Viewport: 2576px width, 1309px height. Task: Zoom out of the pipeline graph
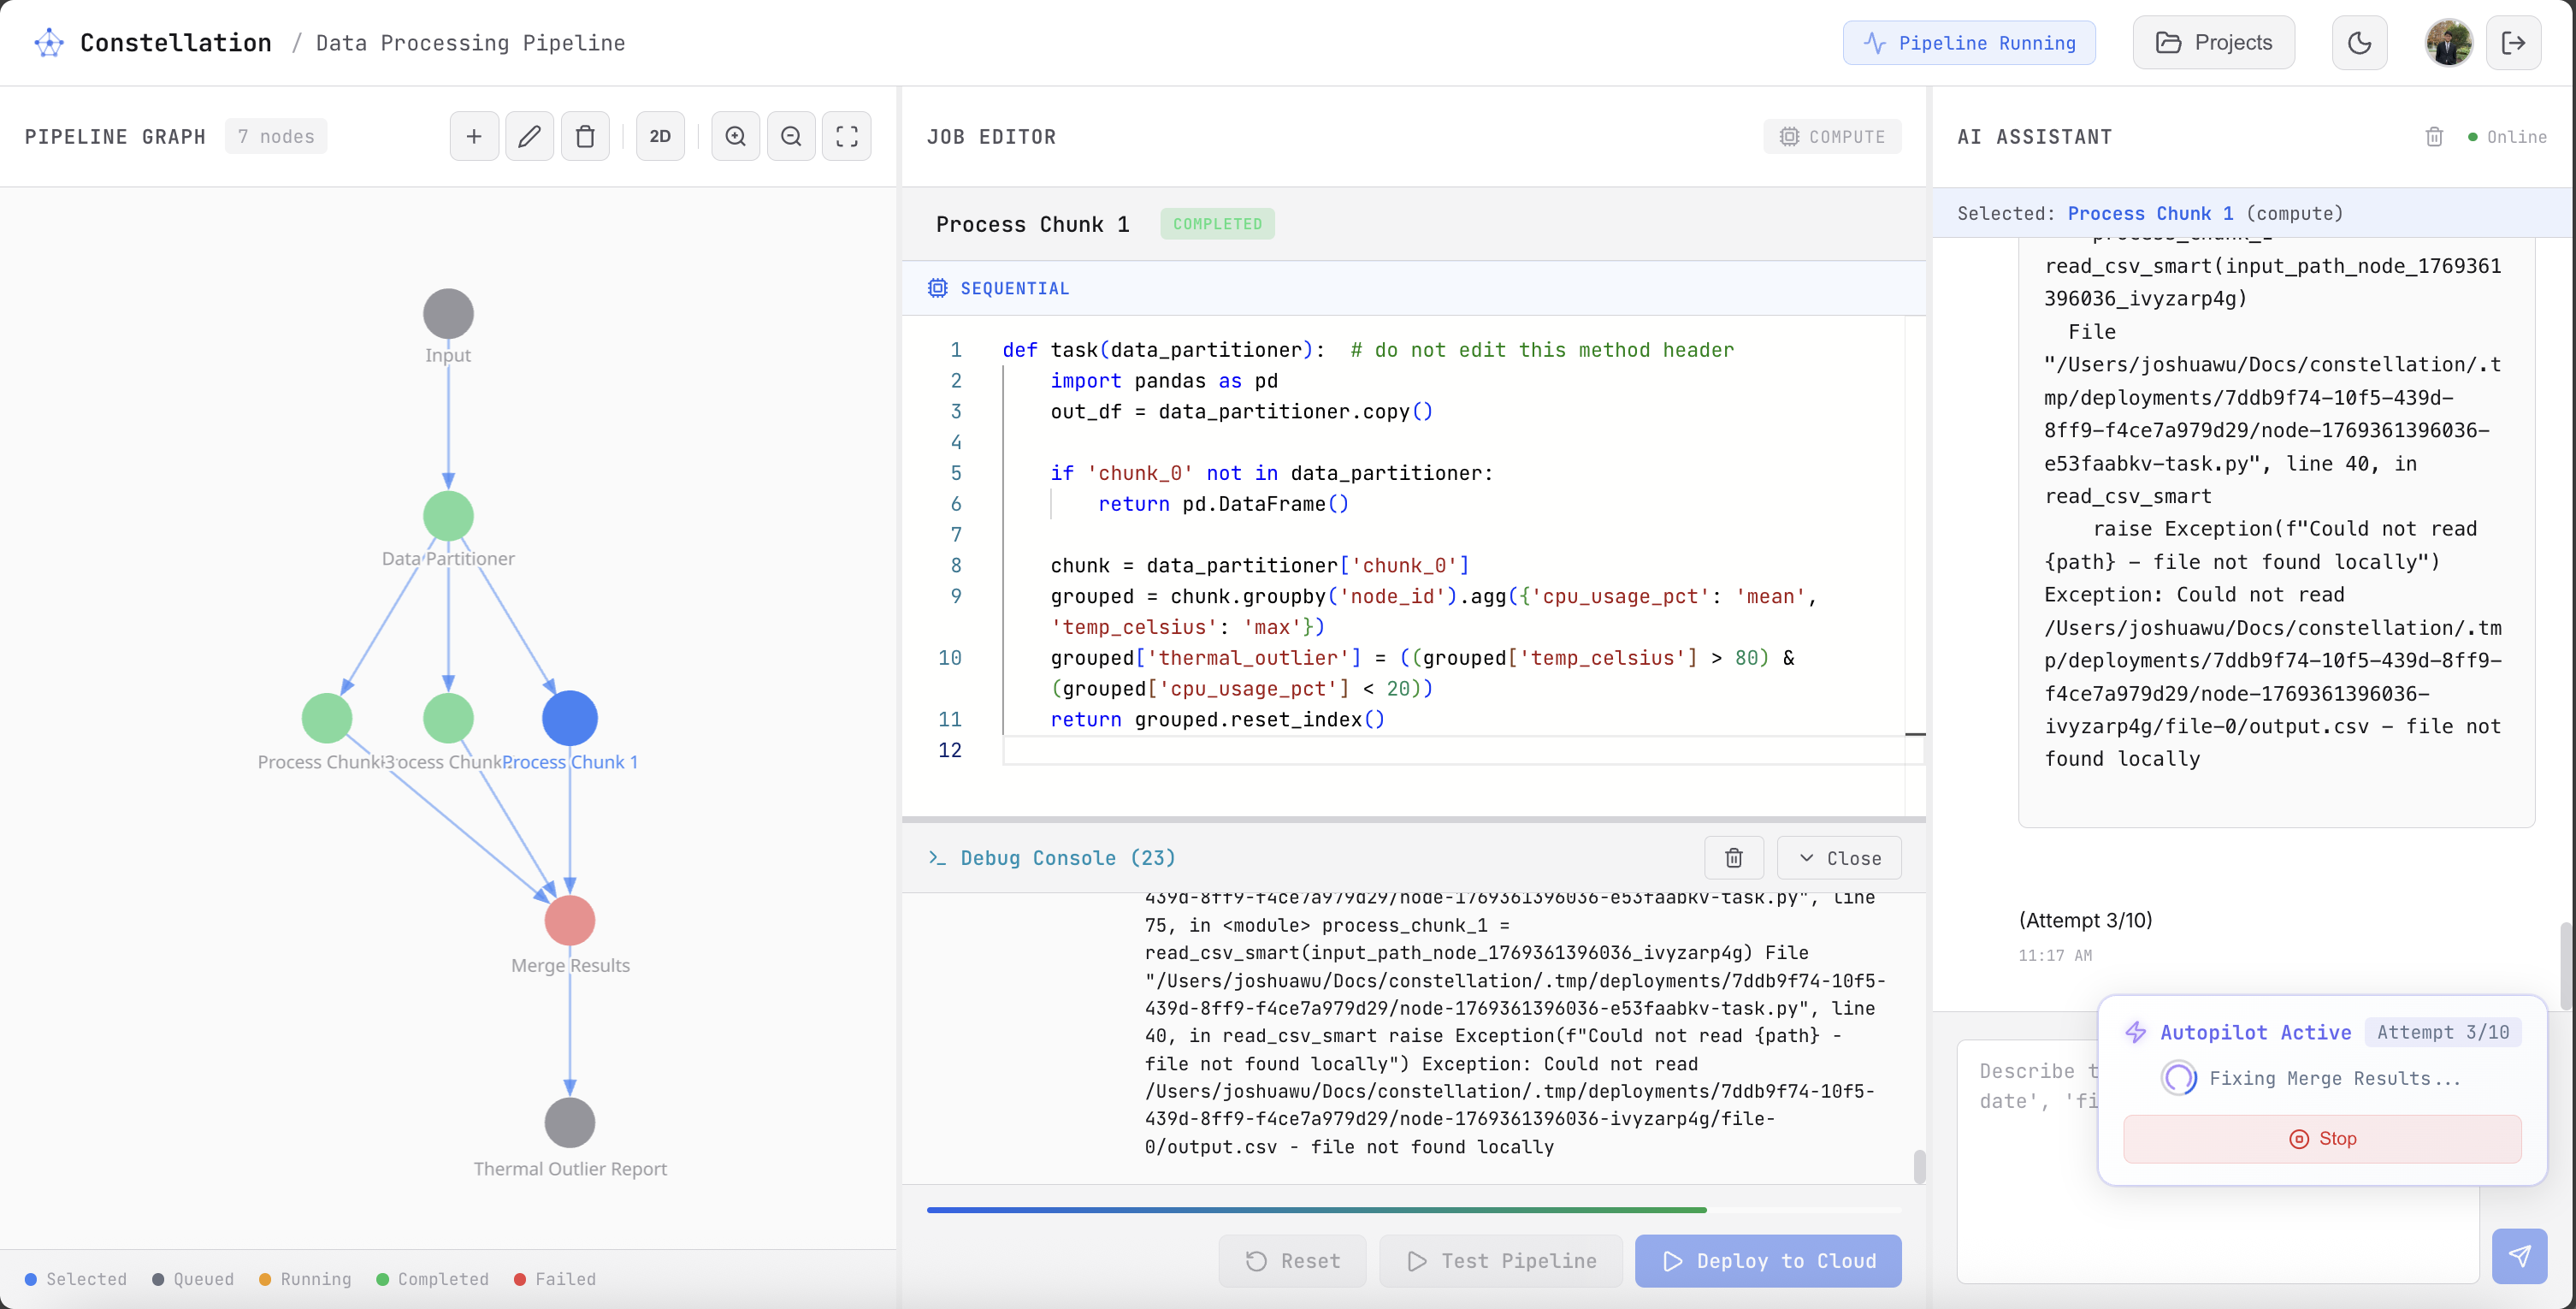click(x=791, y=136)
